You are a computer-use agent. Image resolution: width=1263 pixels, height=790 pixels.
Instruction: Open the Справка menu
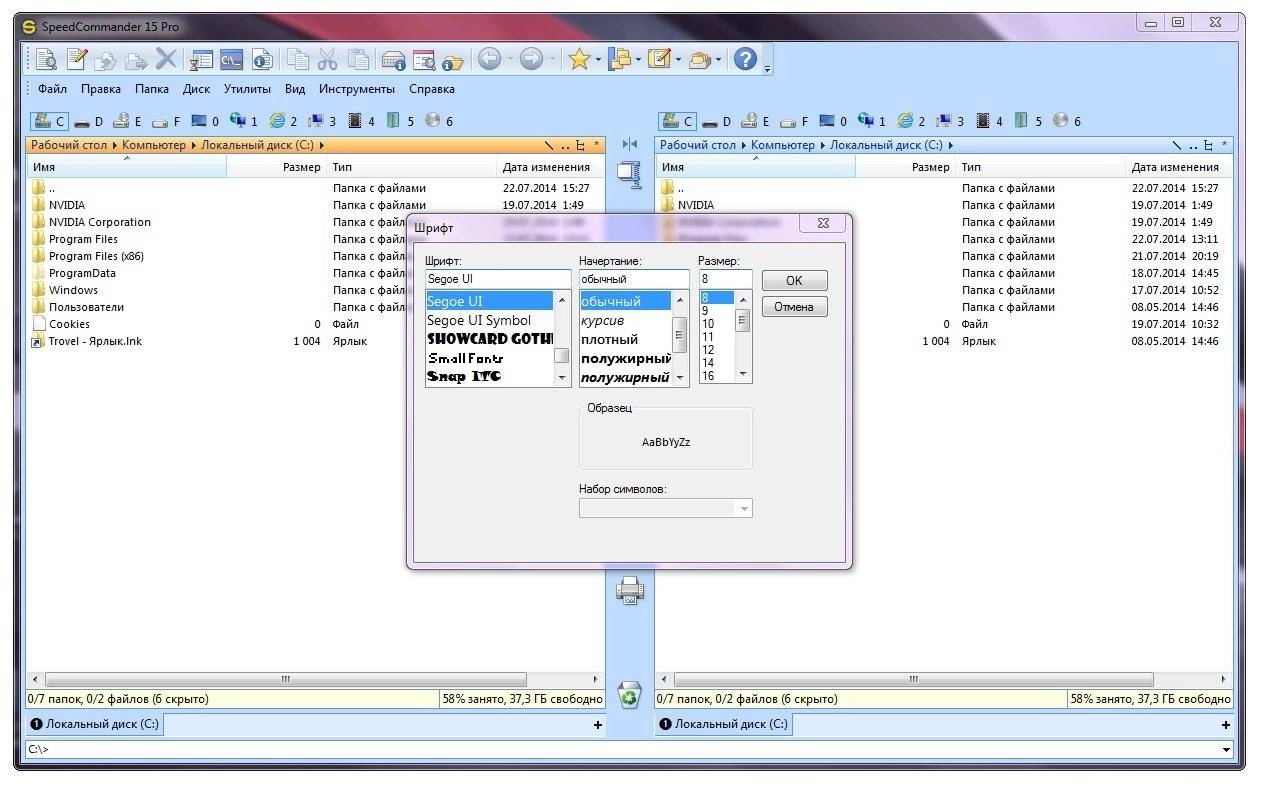[432, 89]
